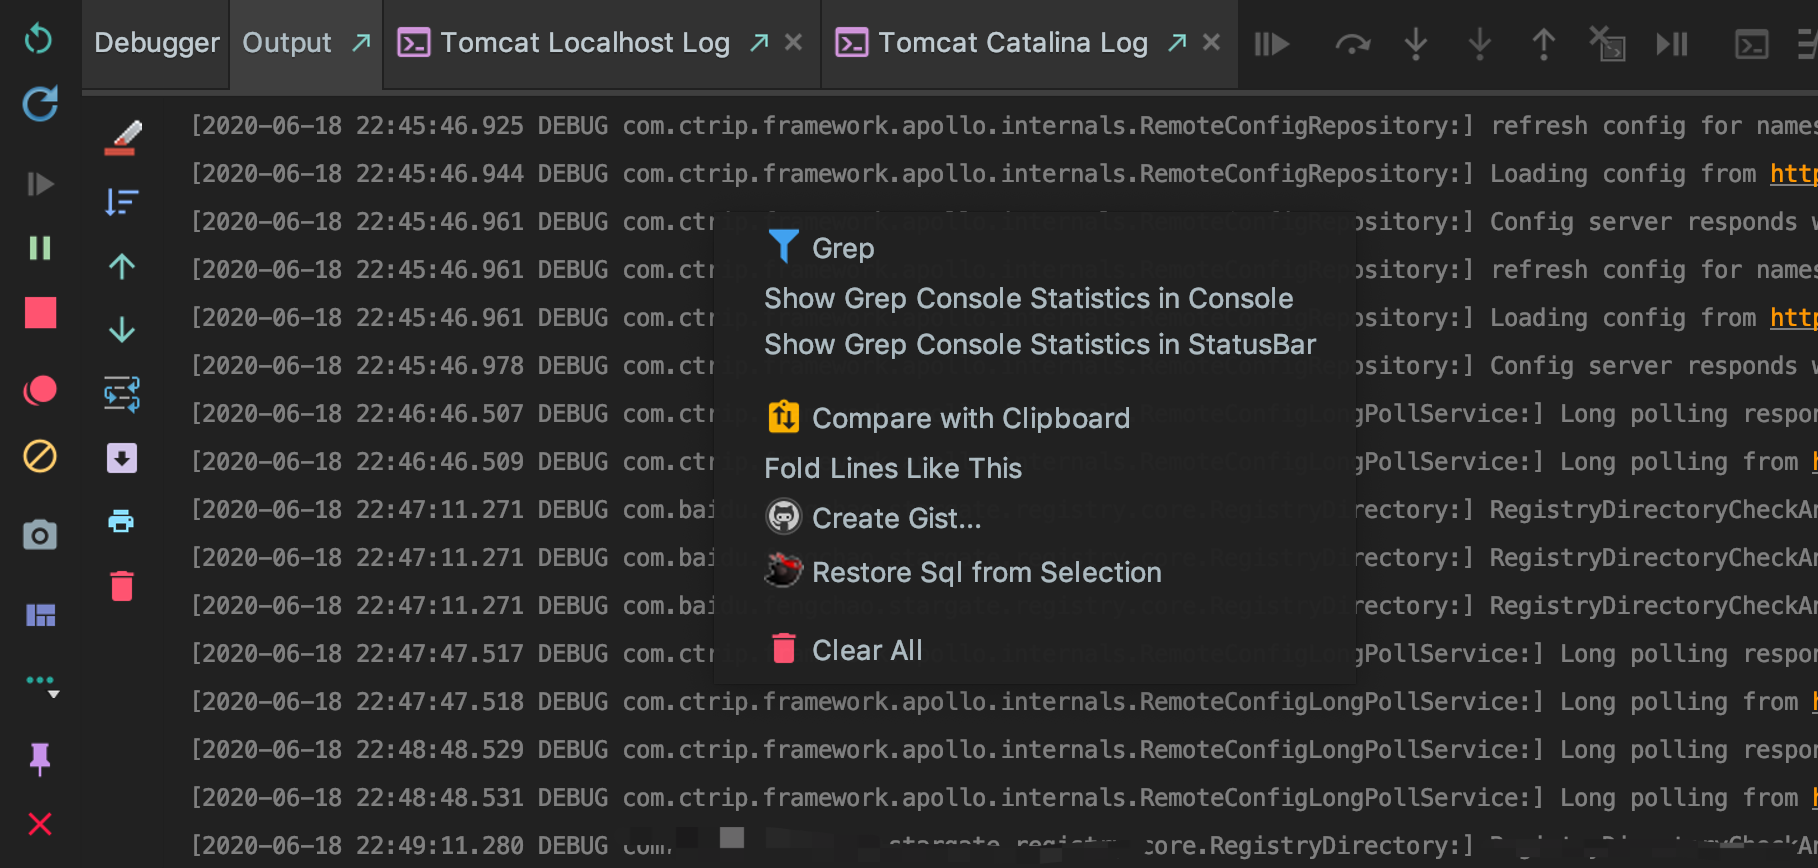Viewport: 1818px width, 868px height.
Task: Click Show Execution Point in the debug toolbar
Action: [1272, 44]
